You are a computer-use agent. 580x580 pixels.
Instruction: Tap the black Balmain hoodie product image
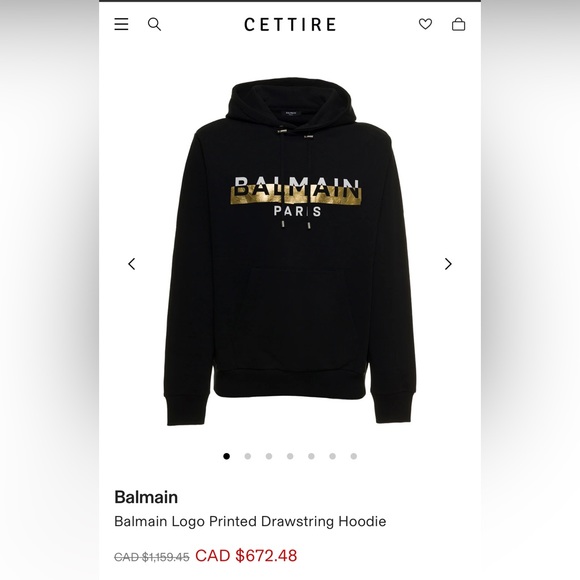tap(290, 253)
